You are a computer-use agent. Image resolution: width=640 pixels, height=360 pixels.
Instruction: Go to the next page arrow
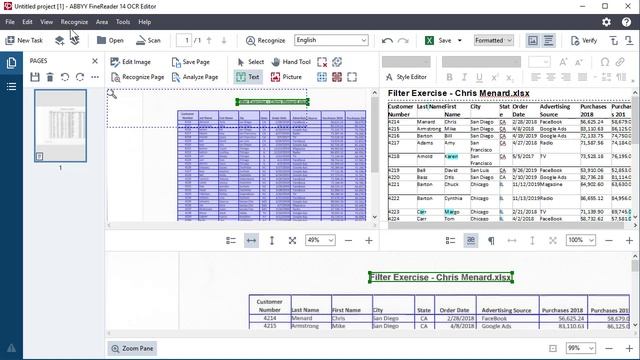click(224, 40)
